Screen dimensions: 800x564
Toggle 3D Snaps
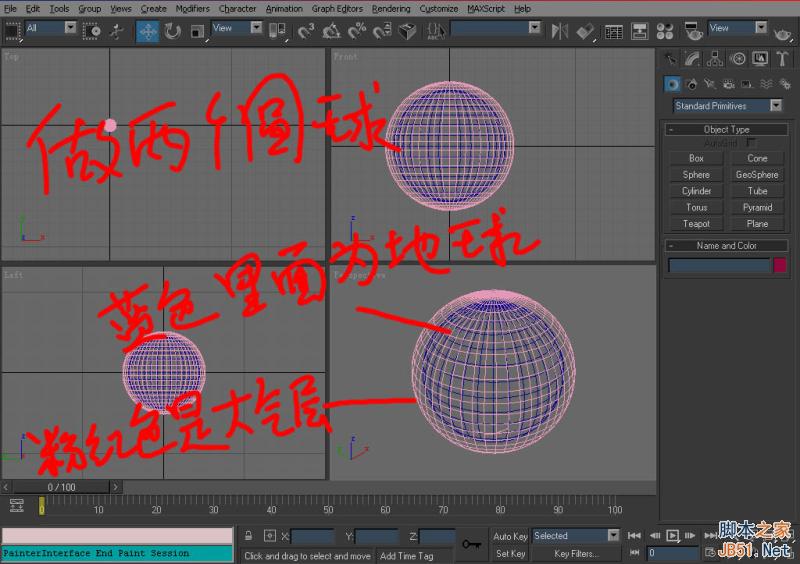coord(307,32)
